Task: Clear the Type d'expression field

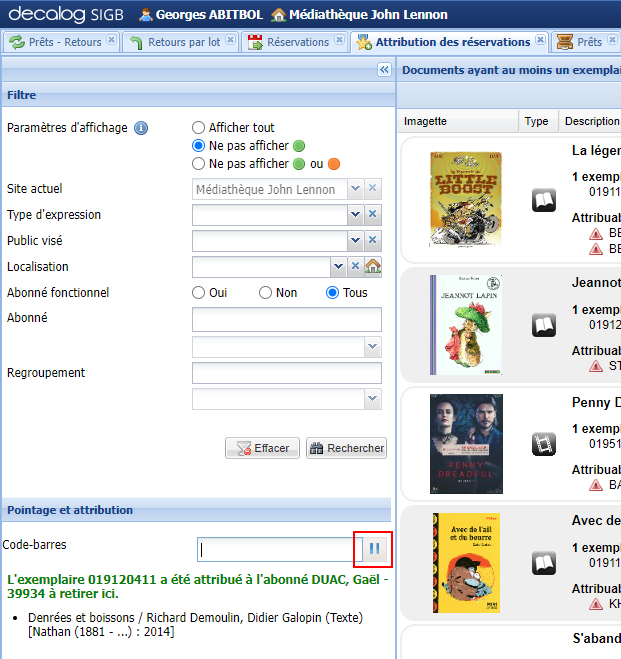Action: coord(372,214)
